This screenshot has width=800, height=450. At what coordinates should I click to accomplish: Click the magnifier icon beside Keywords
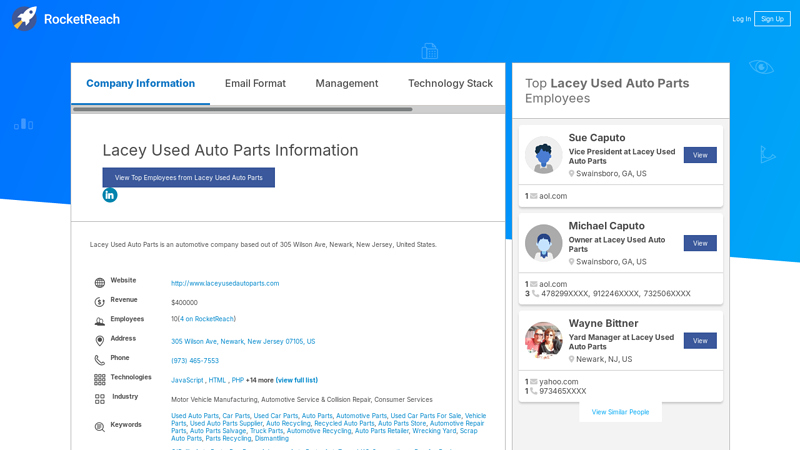(x=99, y=427)
